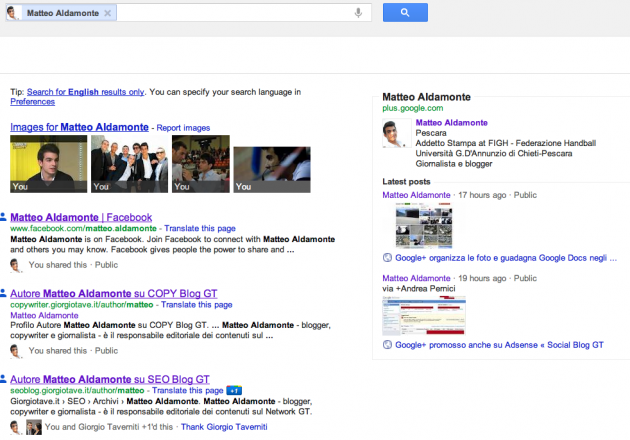Open Matteo Aldamonte profile name link
Screen dimensions: 630x440
point(451,123)
